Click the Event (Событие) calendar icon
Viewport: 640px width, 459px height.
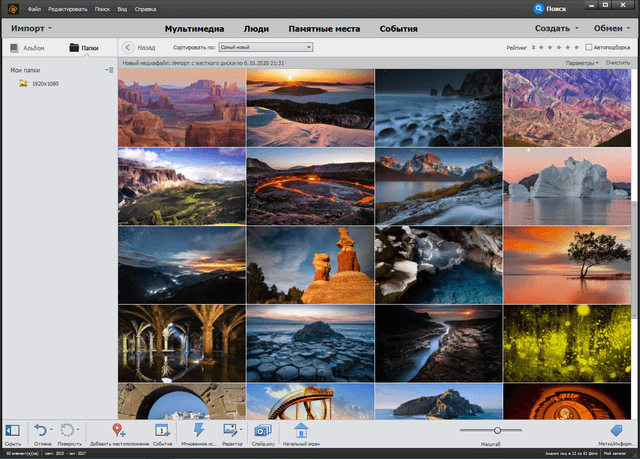coord(161,429)
